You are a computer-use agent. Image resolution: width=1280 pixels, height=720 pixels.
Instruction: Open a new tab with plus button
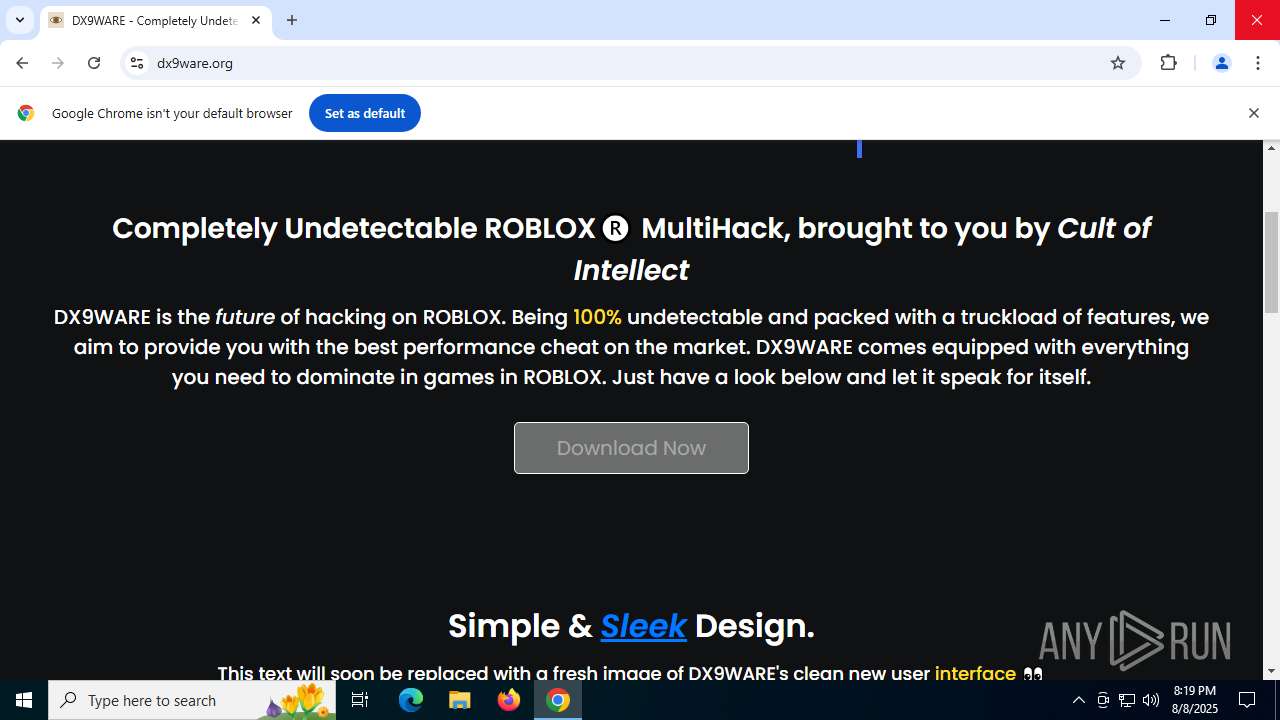pyautogui.click(x=292, y=20)
